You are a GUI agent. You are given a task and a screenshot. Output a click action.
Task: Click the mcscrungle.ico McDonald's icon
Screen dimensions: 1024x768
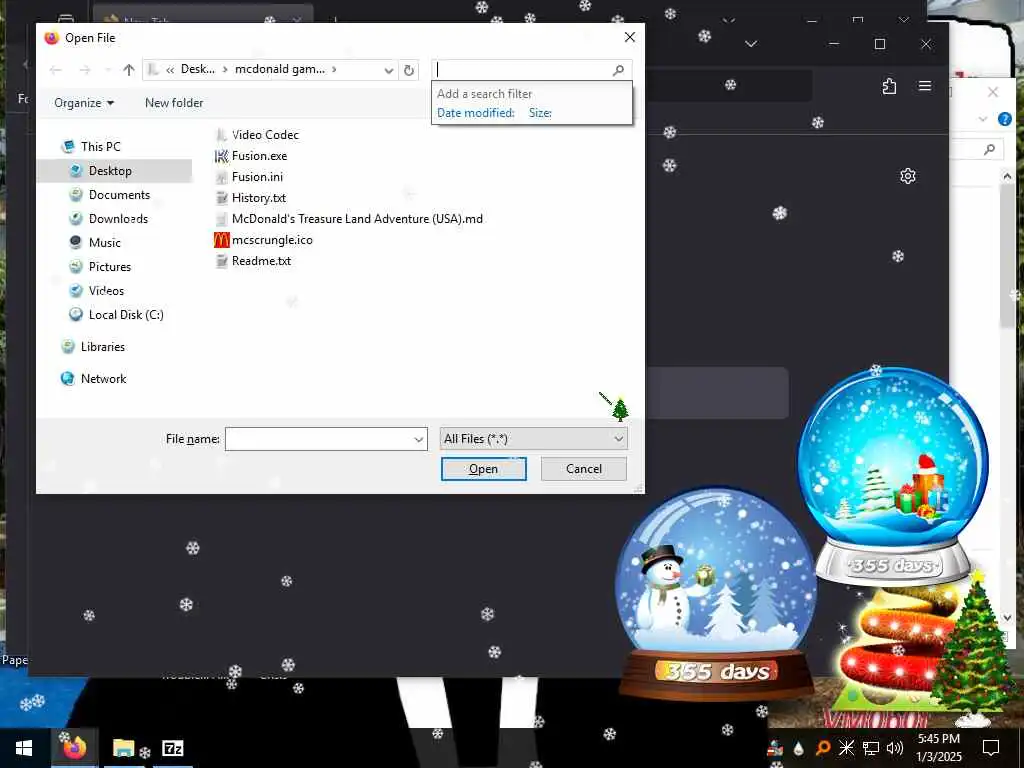(x=221, y=240)
